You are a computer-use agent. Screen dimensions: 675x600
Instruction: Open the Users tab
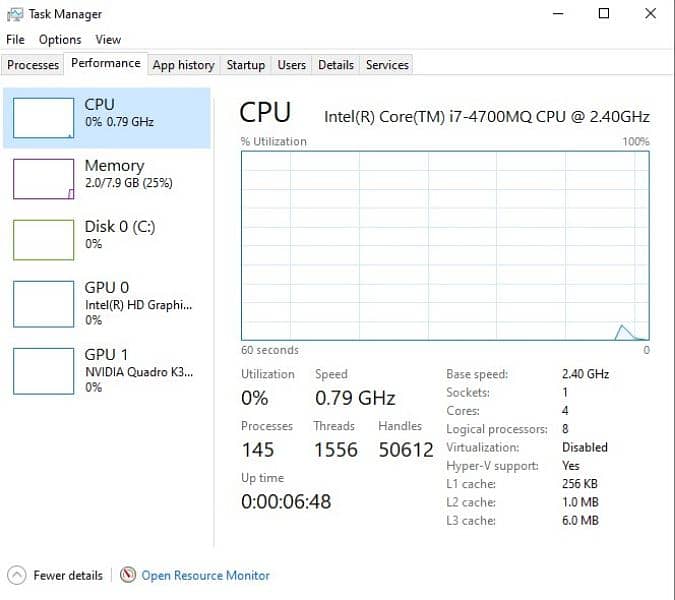(x=291, y=65)
